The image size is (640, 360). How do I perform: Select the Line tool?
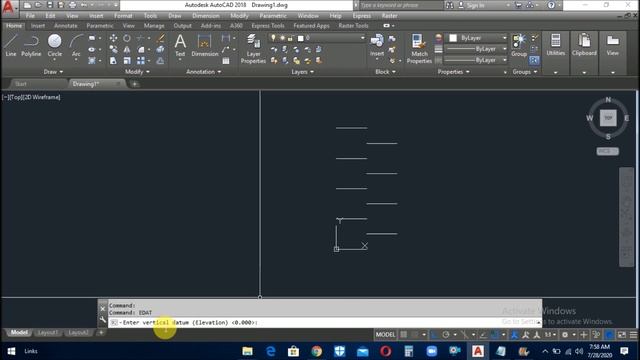(11, 45)
